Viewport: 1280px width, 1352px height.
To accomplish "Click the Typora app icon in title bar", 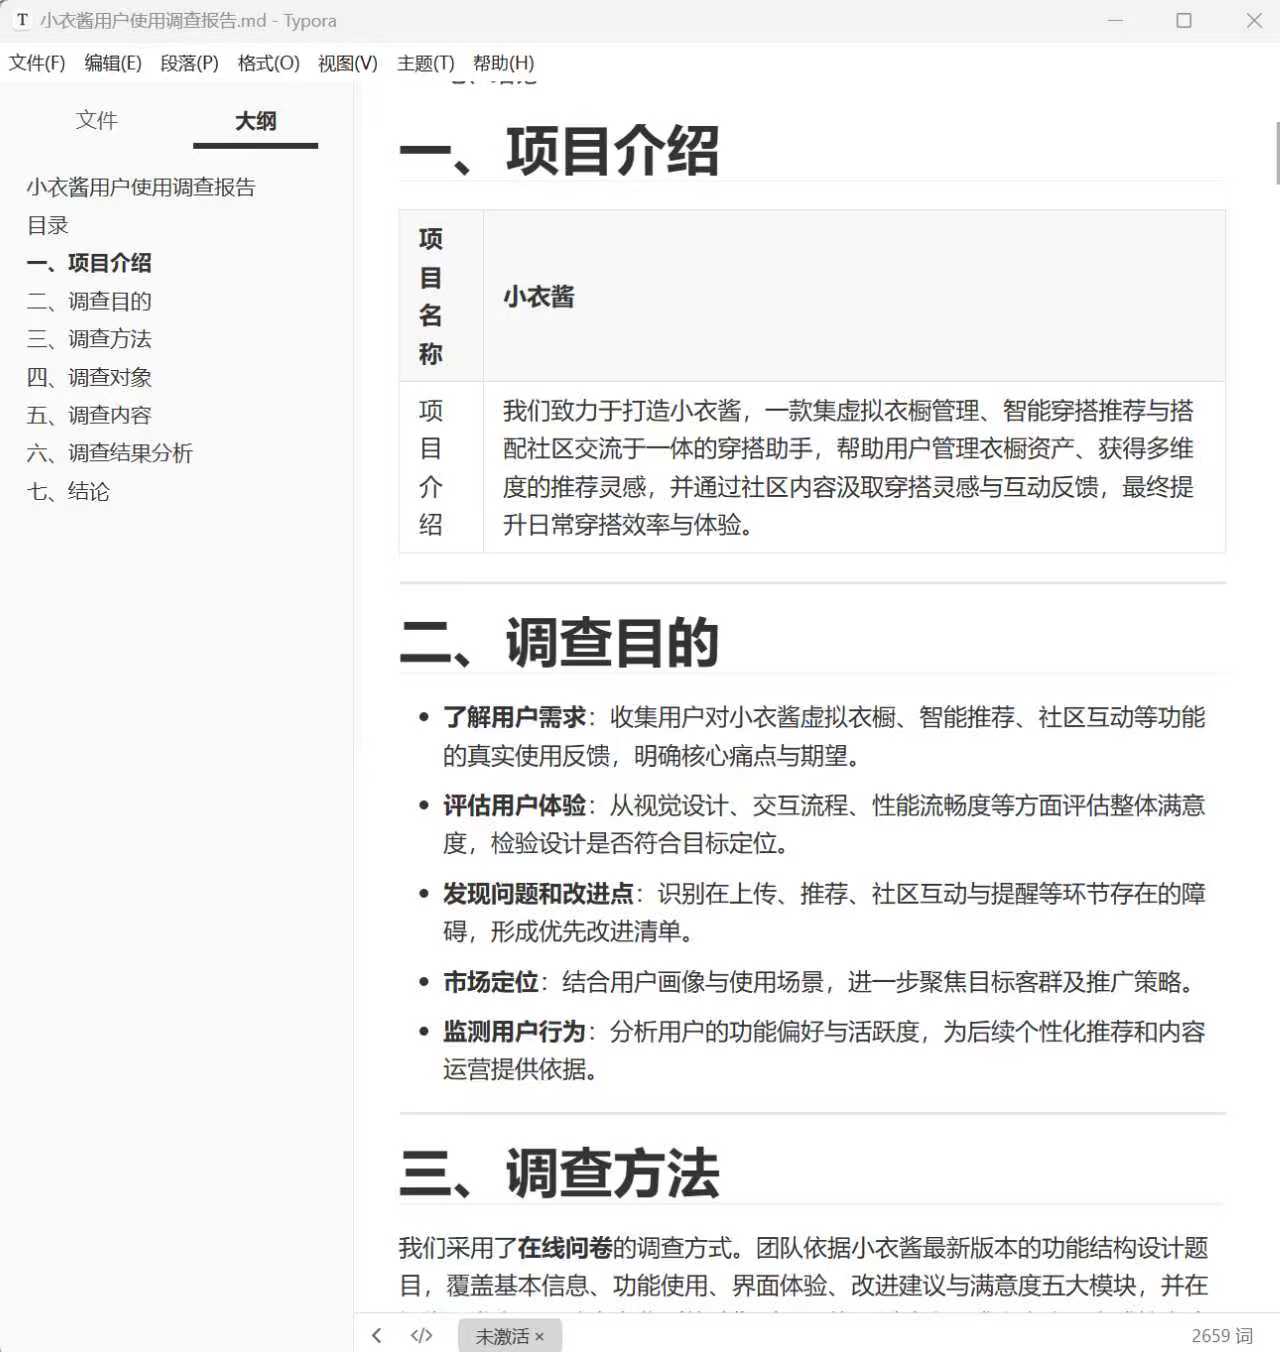I will tap(22, 20).
